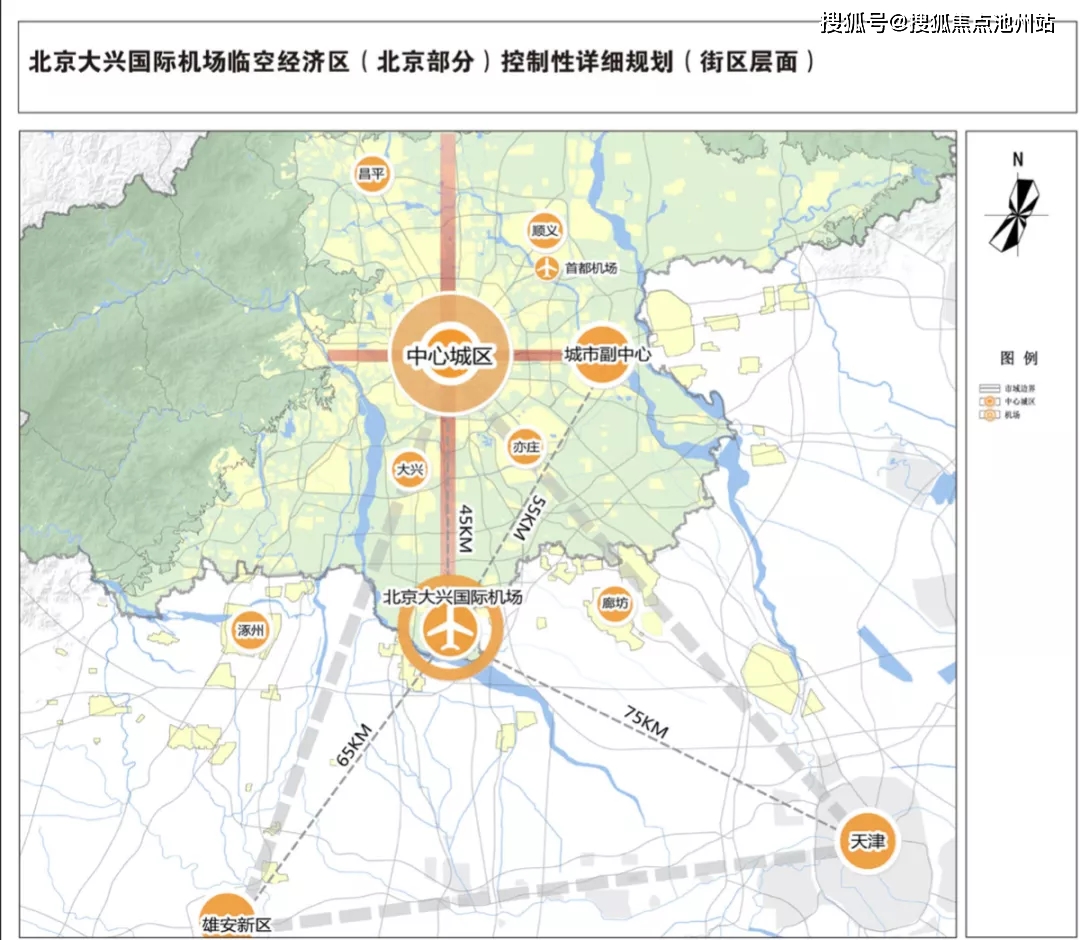Click the 中心城区 central city circle
Screen dimensions: 1080x940
(x=449, y=355)
